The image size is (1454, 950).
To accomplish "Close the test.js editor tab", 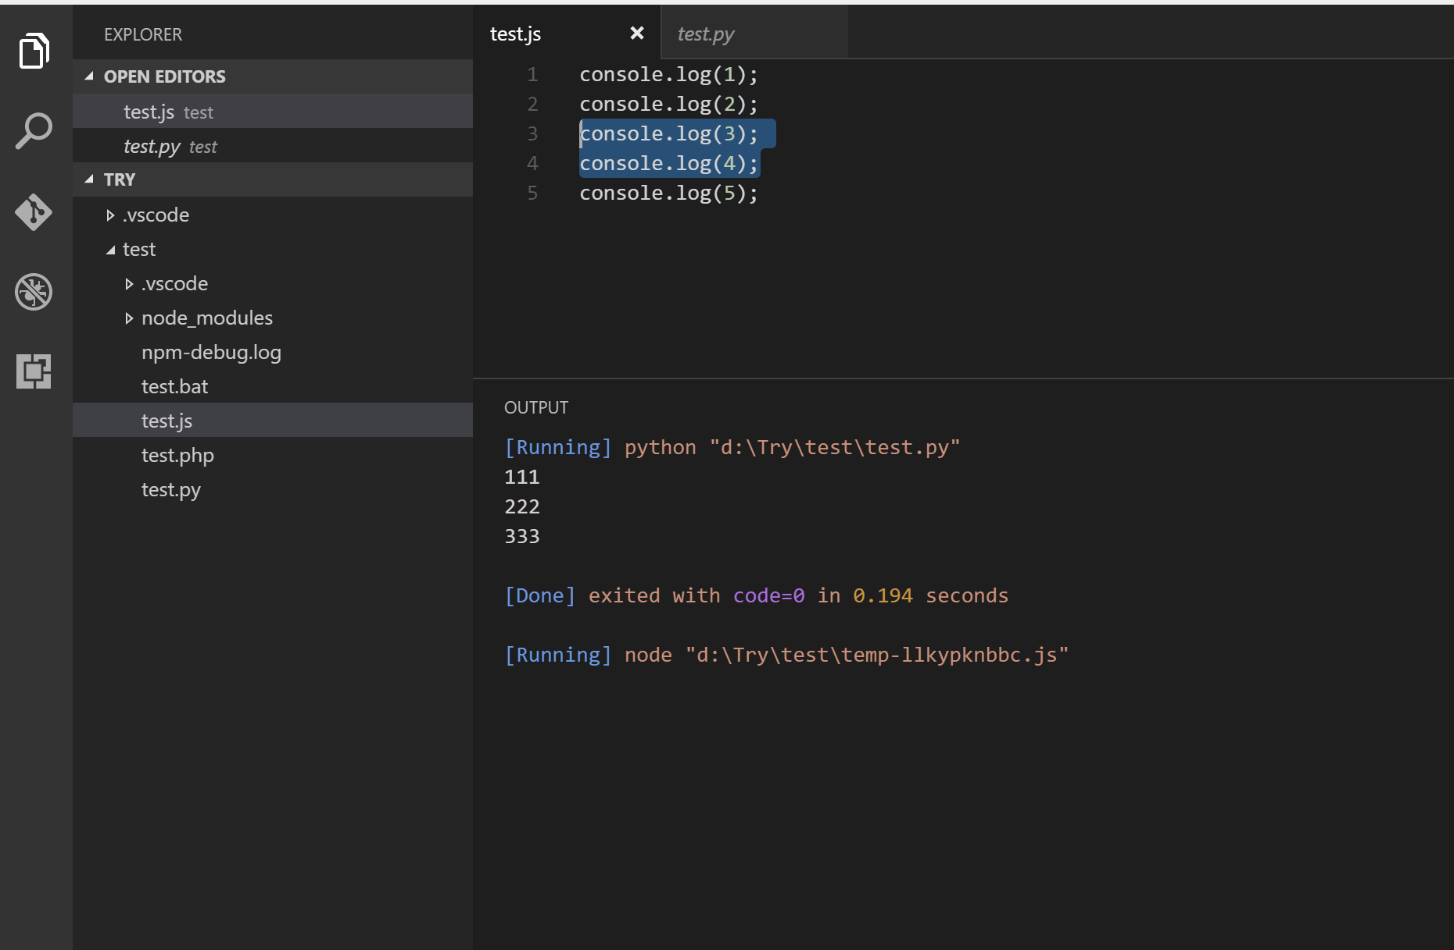I will 637,33.
